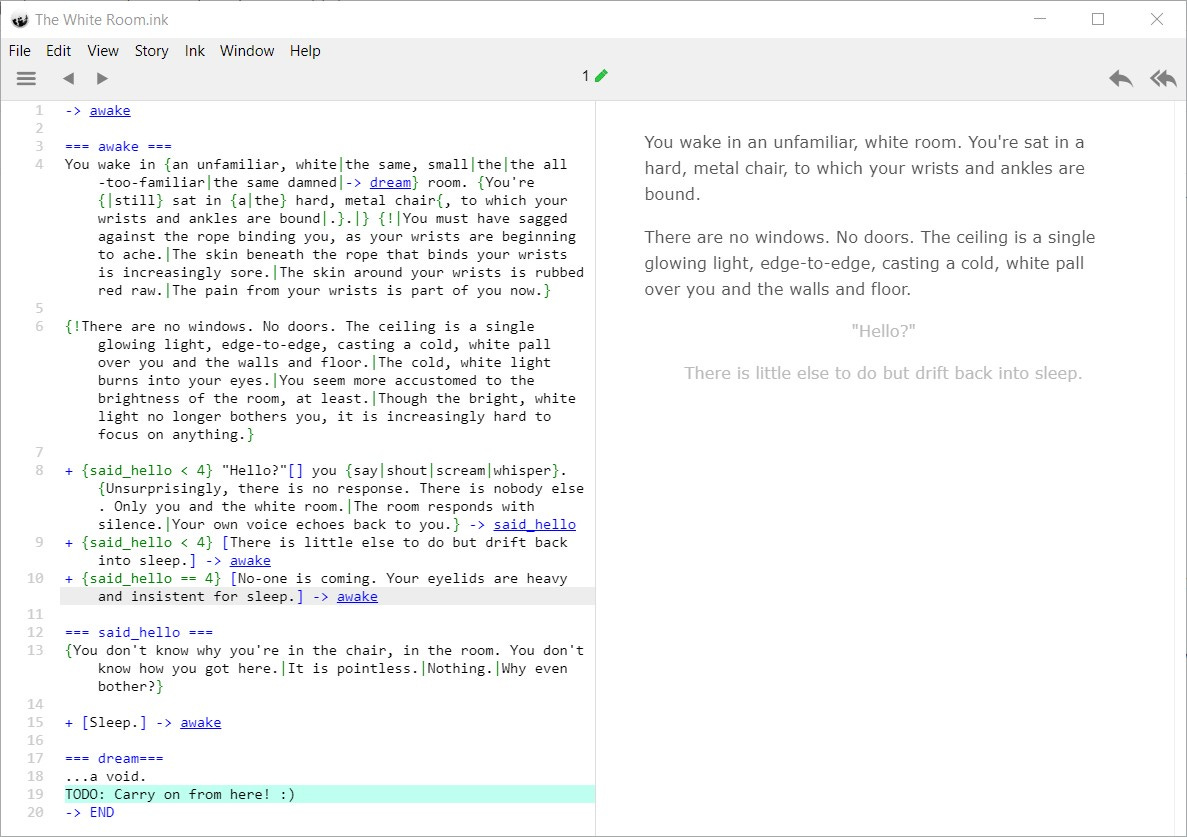Open the Ink menu
Viewport: 1187px width, 837px height.
point(194,50)
